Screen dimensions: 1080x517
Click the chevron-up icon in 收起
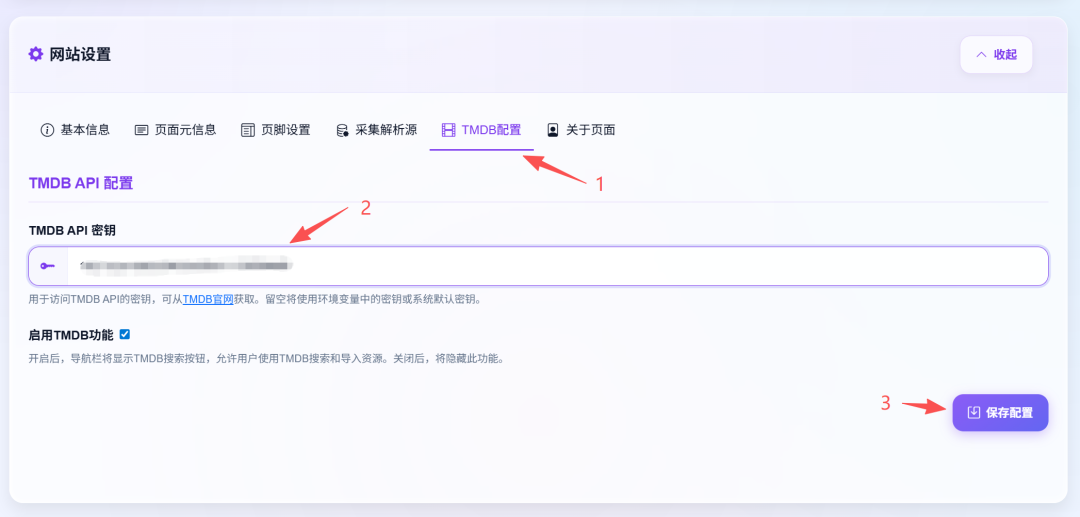tap(982, 54)
